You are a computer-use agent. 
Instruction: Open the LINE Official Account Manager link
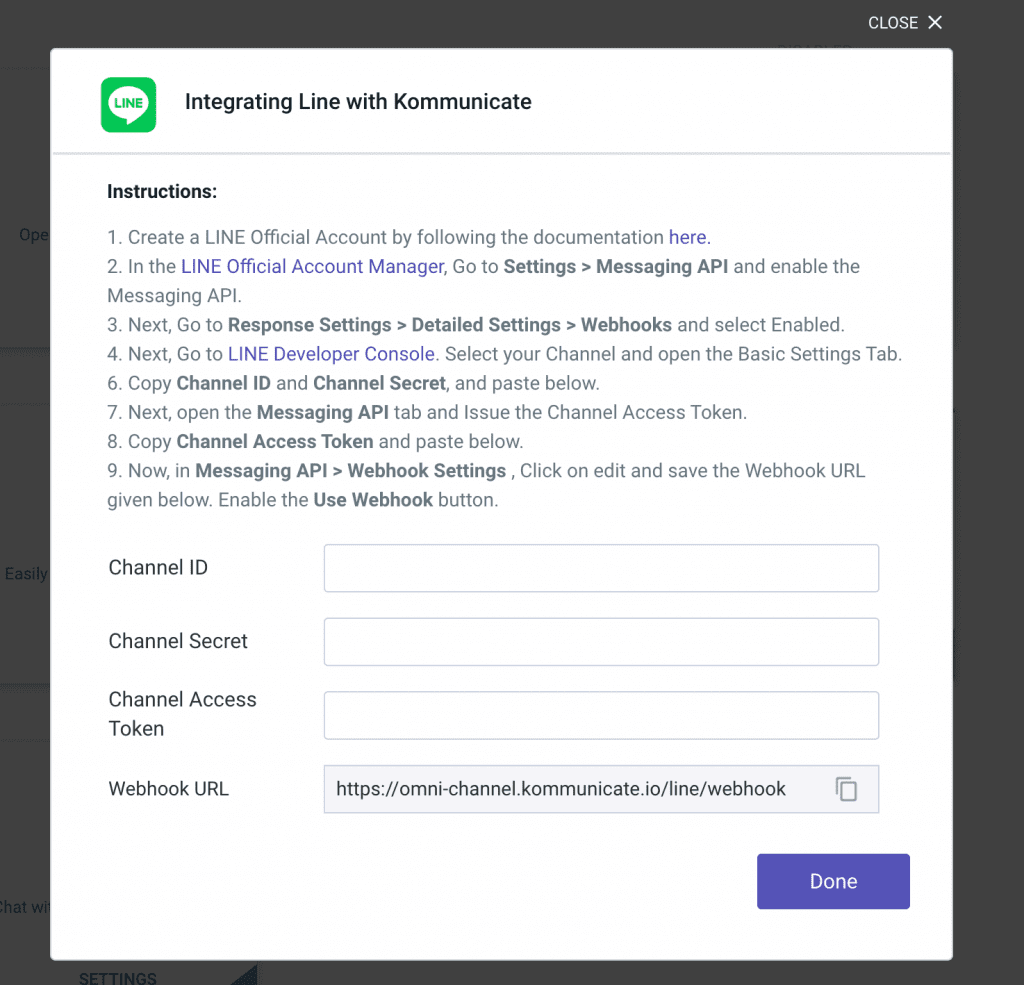(312, 266)
